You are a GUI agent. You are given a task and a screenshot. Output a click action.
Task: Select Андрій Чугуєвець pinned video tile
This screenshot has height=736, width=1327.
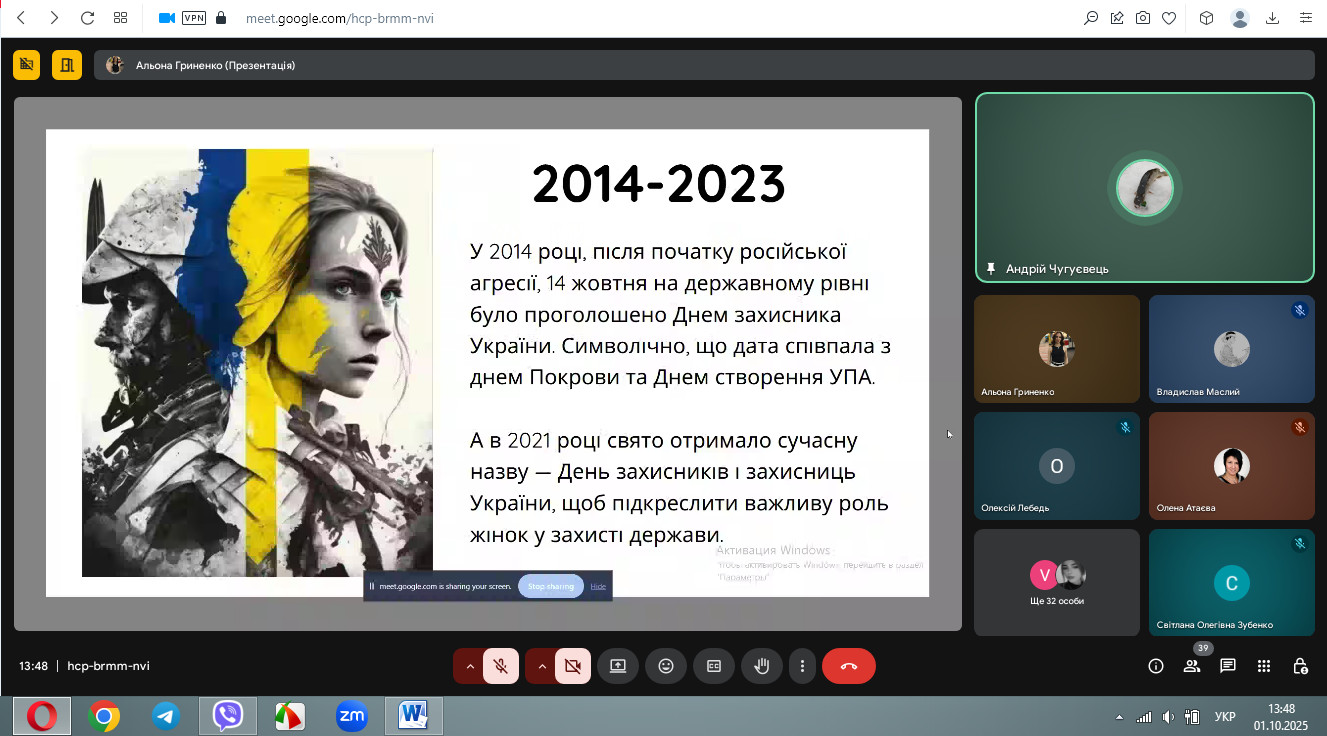point(1144,188)
